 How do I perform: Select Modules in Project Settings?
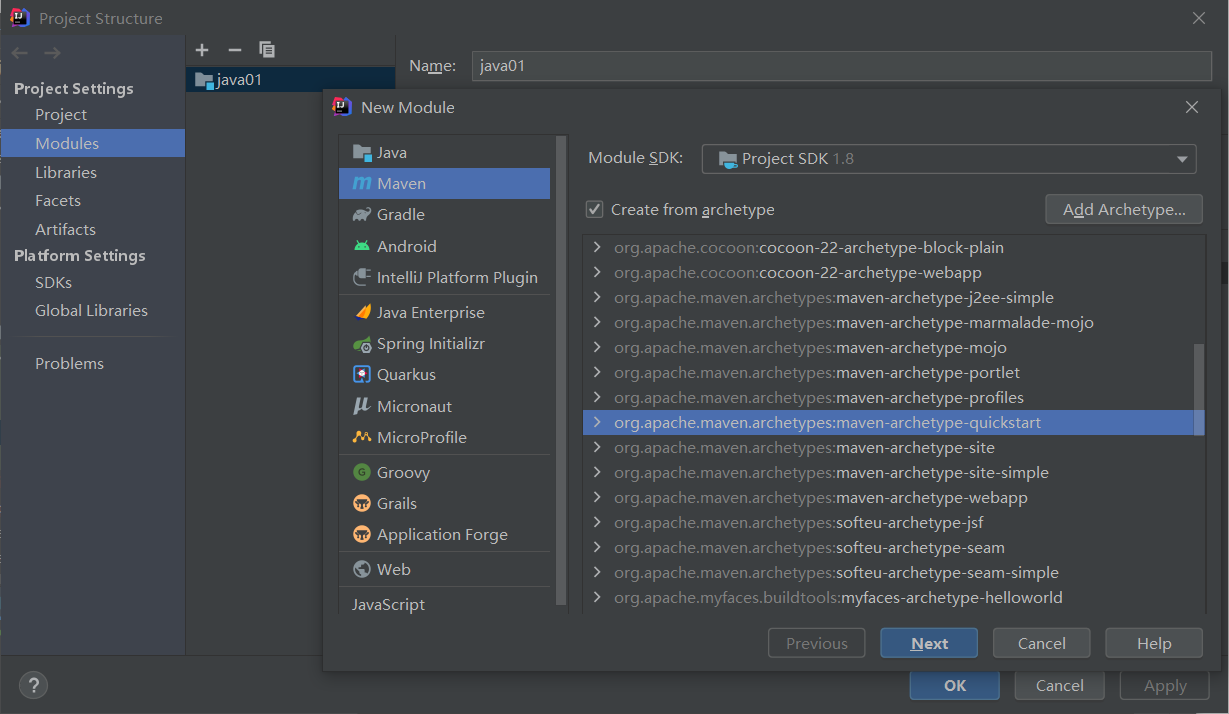pos(92,143)
